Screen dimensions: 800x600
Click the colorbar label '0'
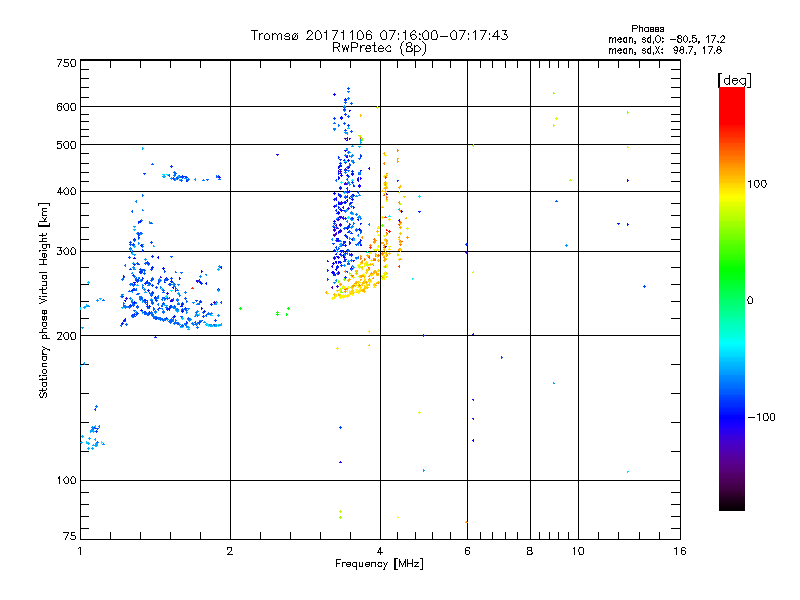(x=750, y=301)
